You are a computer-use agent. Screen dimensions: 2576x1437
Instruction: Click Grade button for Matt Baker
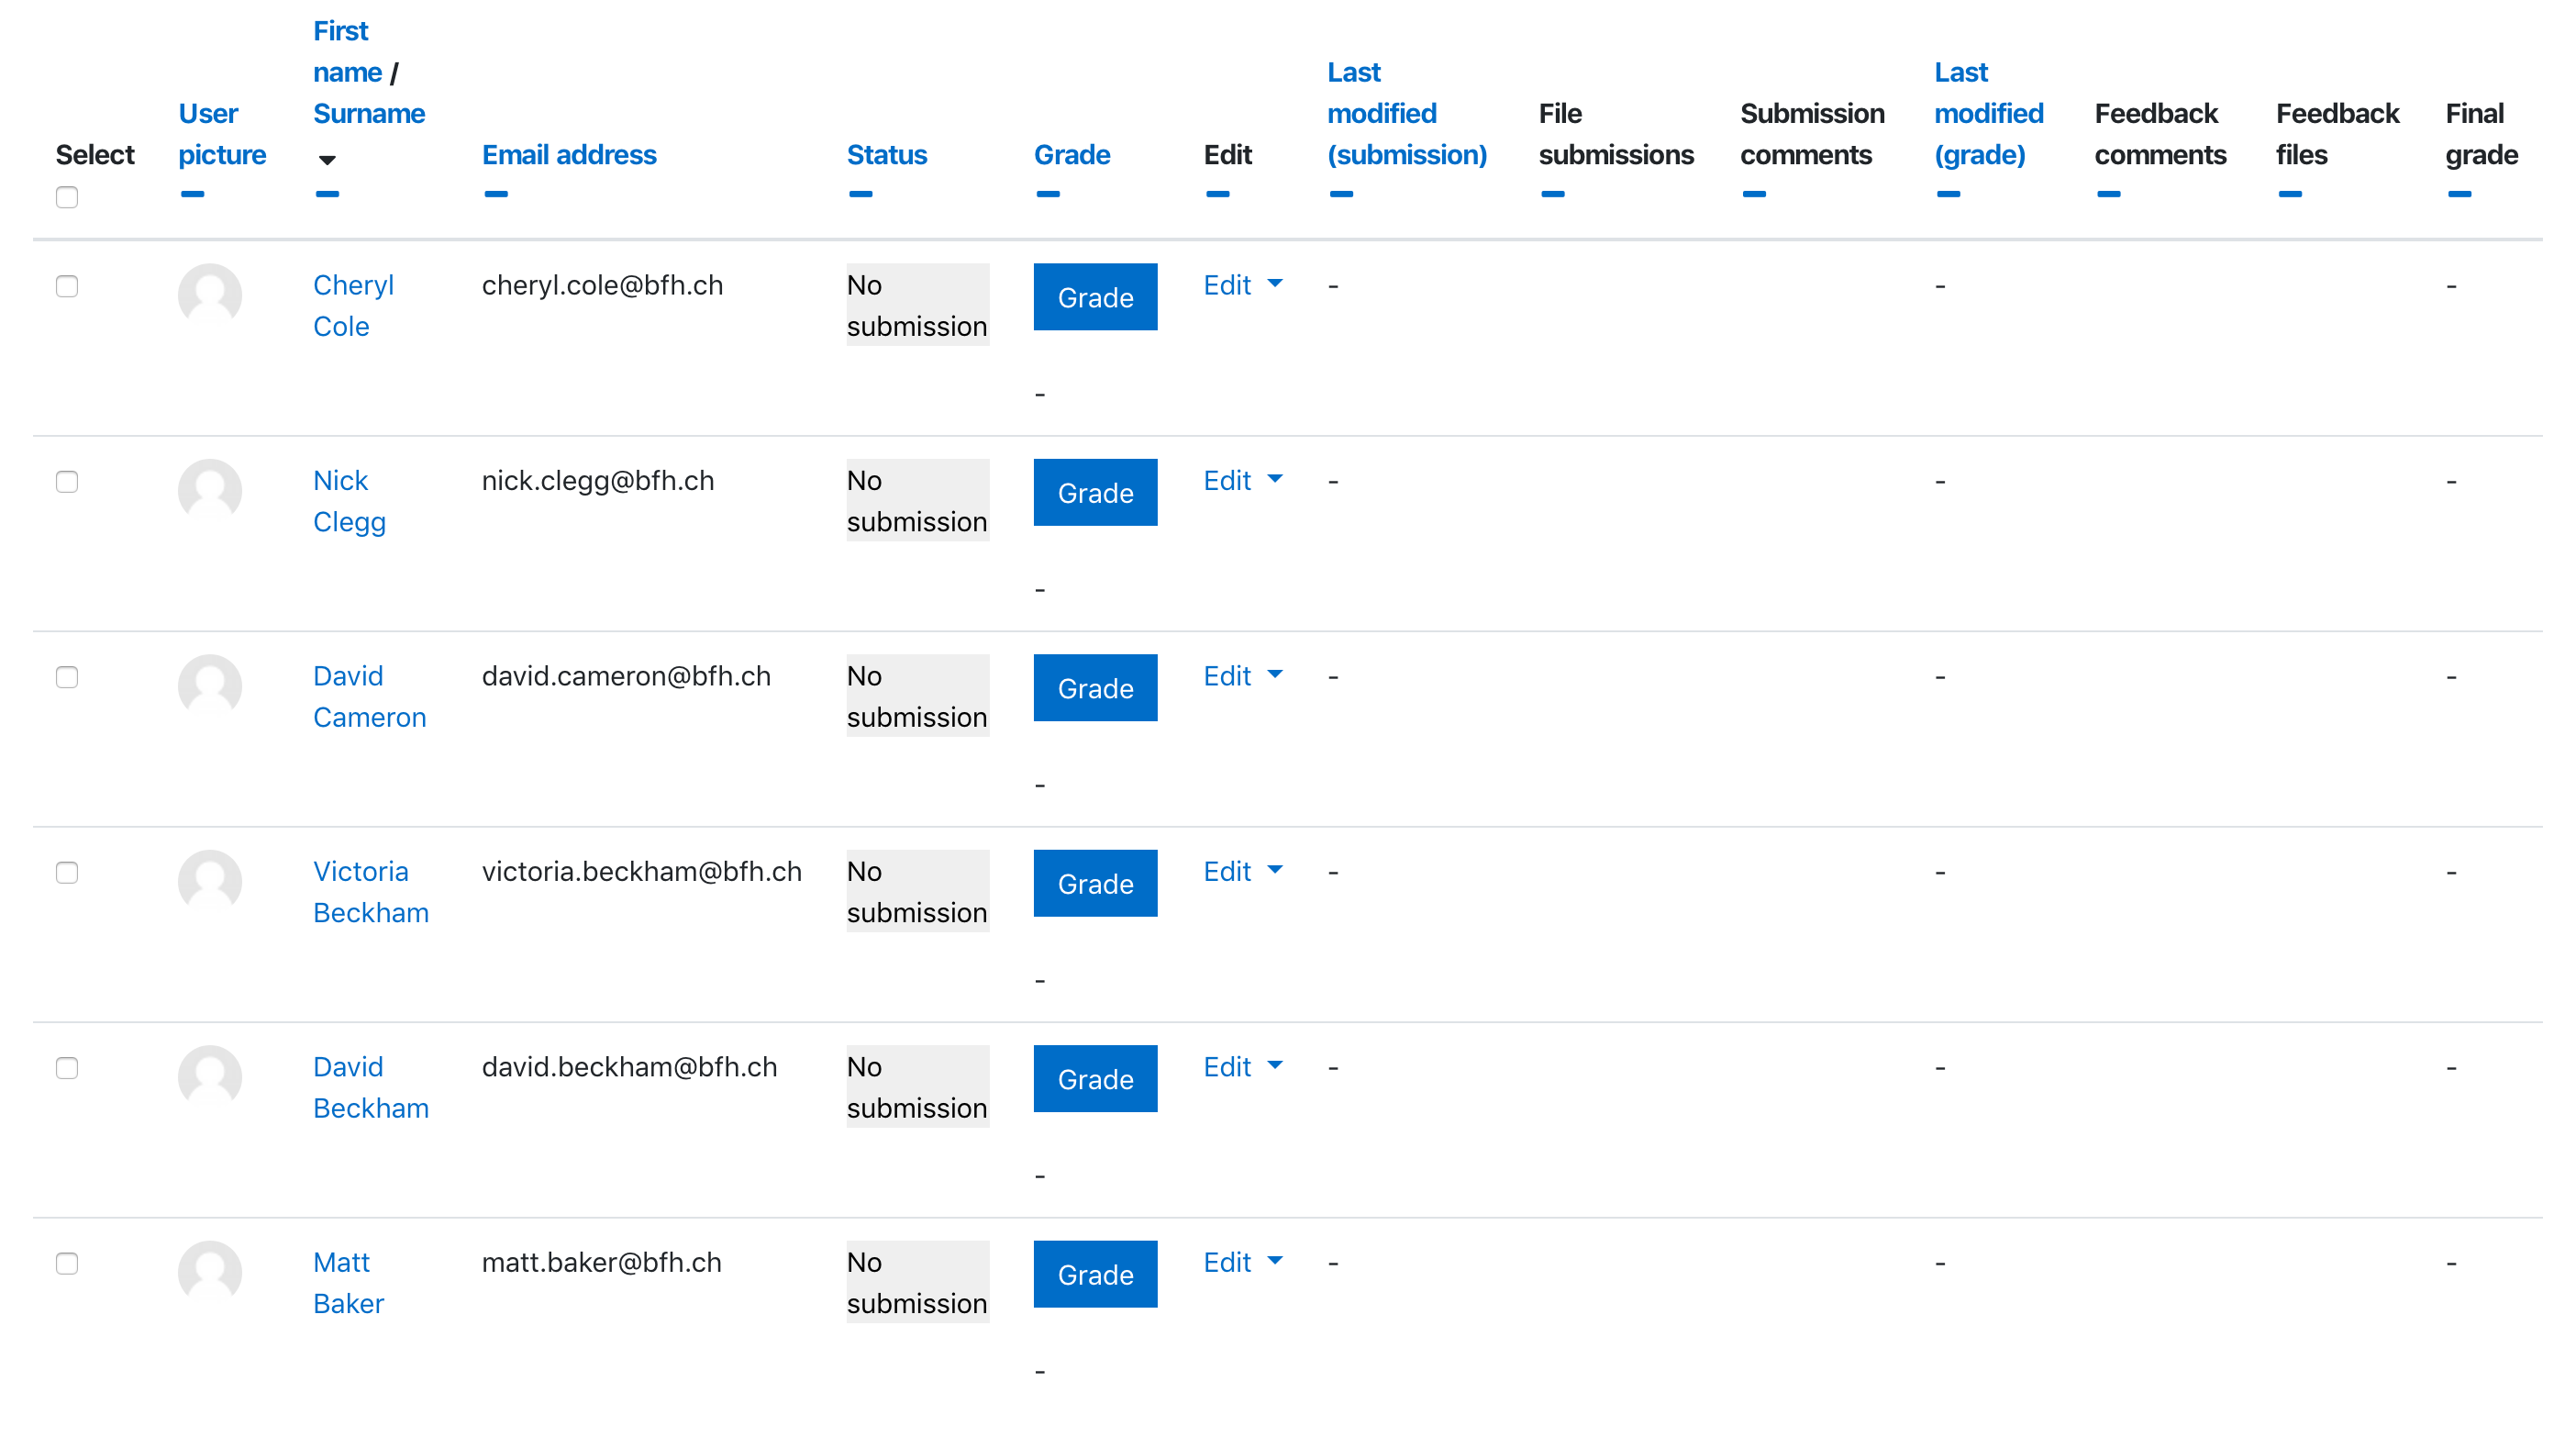pyautogui.click(x=1096, y=1274)
